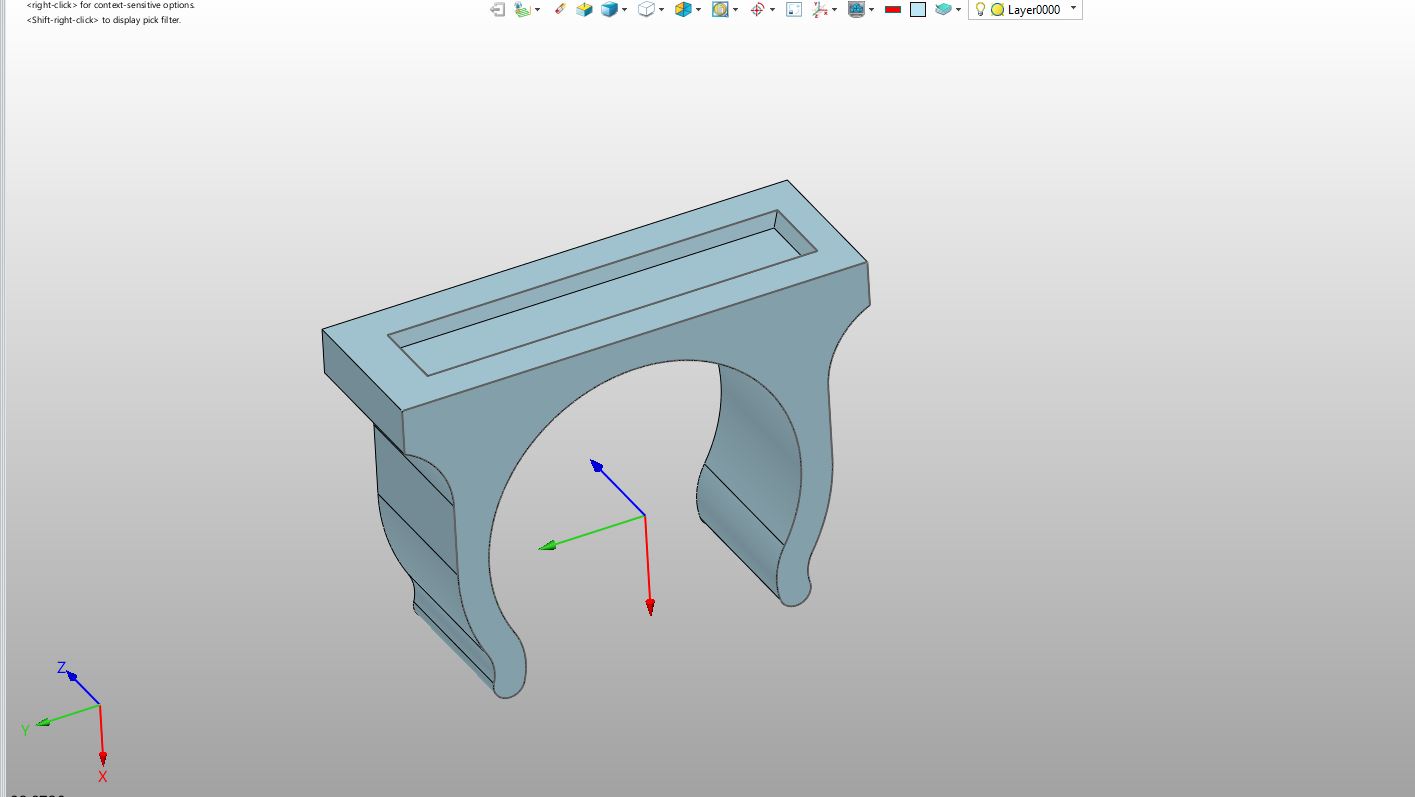Click the '<Shift-right-click> to display pick filter.' hint

pyautogui.click(x=104, y=20)
